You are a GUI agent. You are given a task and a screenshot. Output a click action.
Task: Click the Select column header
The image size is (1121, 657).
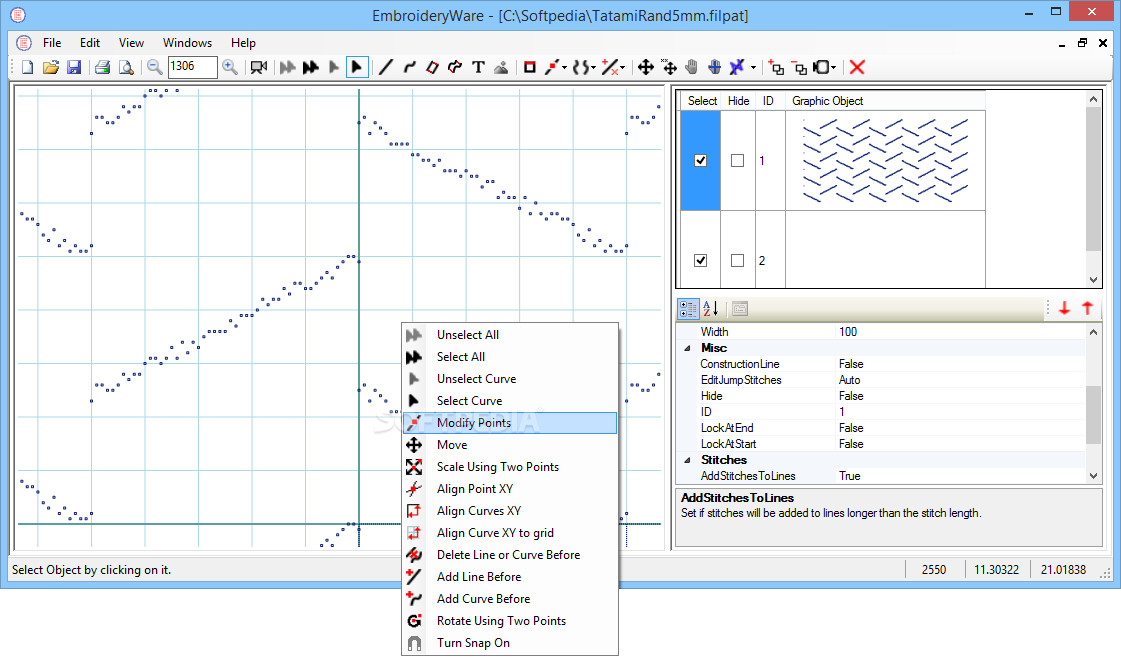(701, 101)
